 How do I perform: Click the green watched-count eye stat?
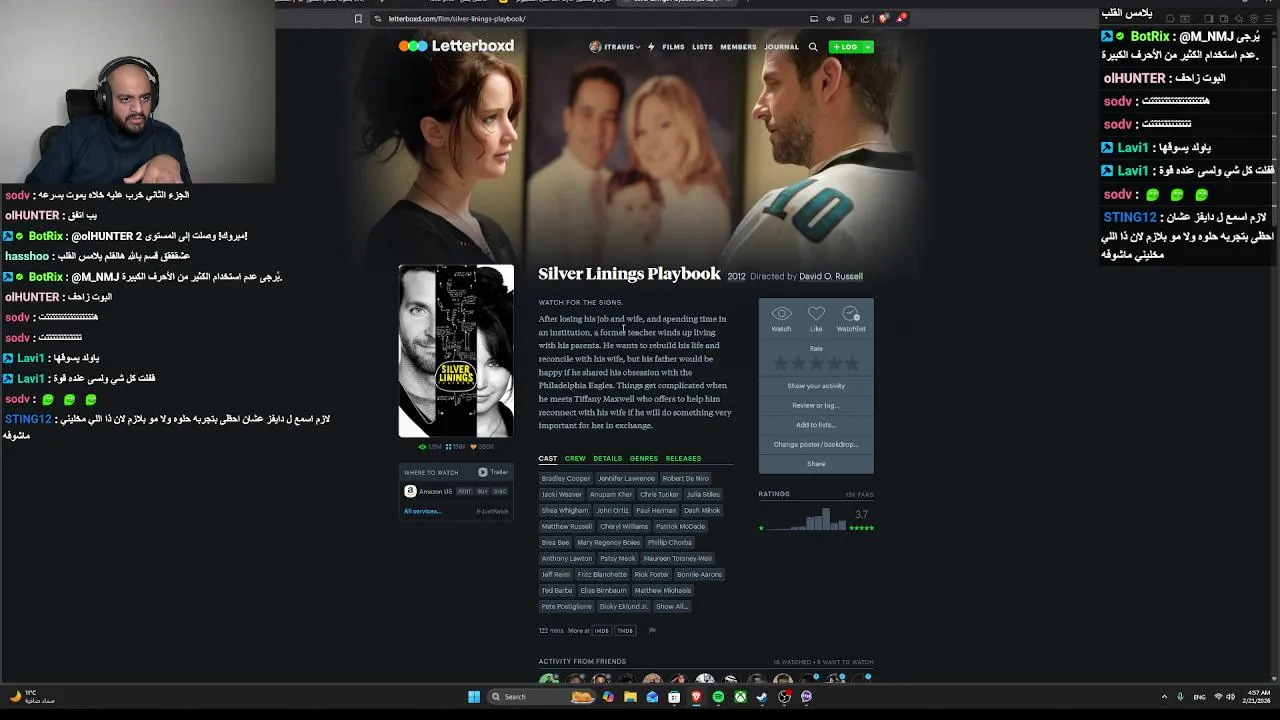(430, 447)
